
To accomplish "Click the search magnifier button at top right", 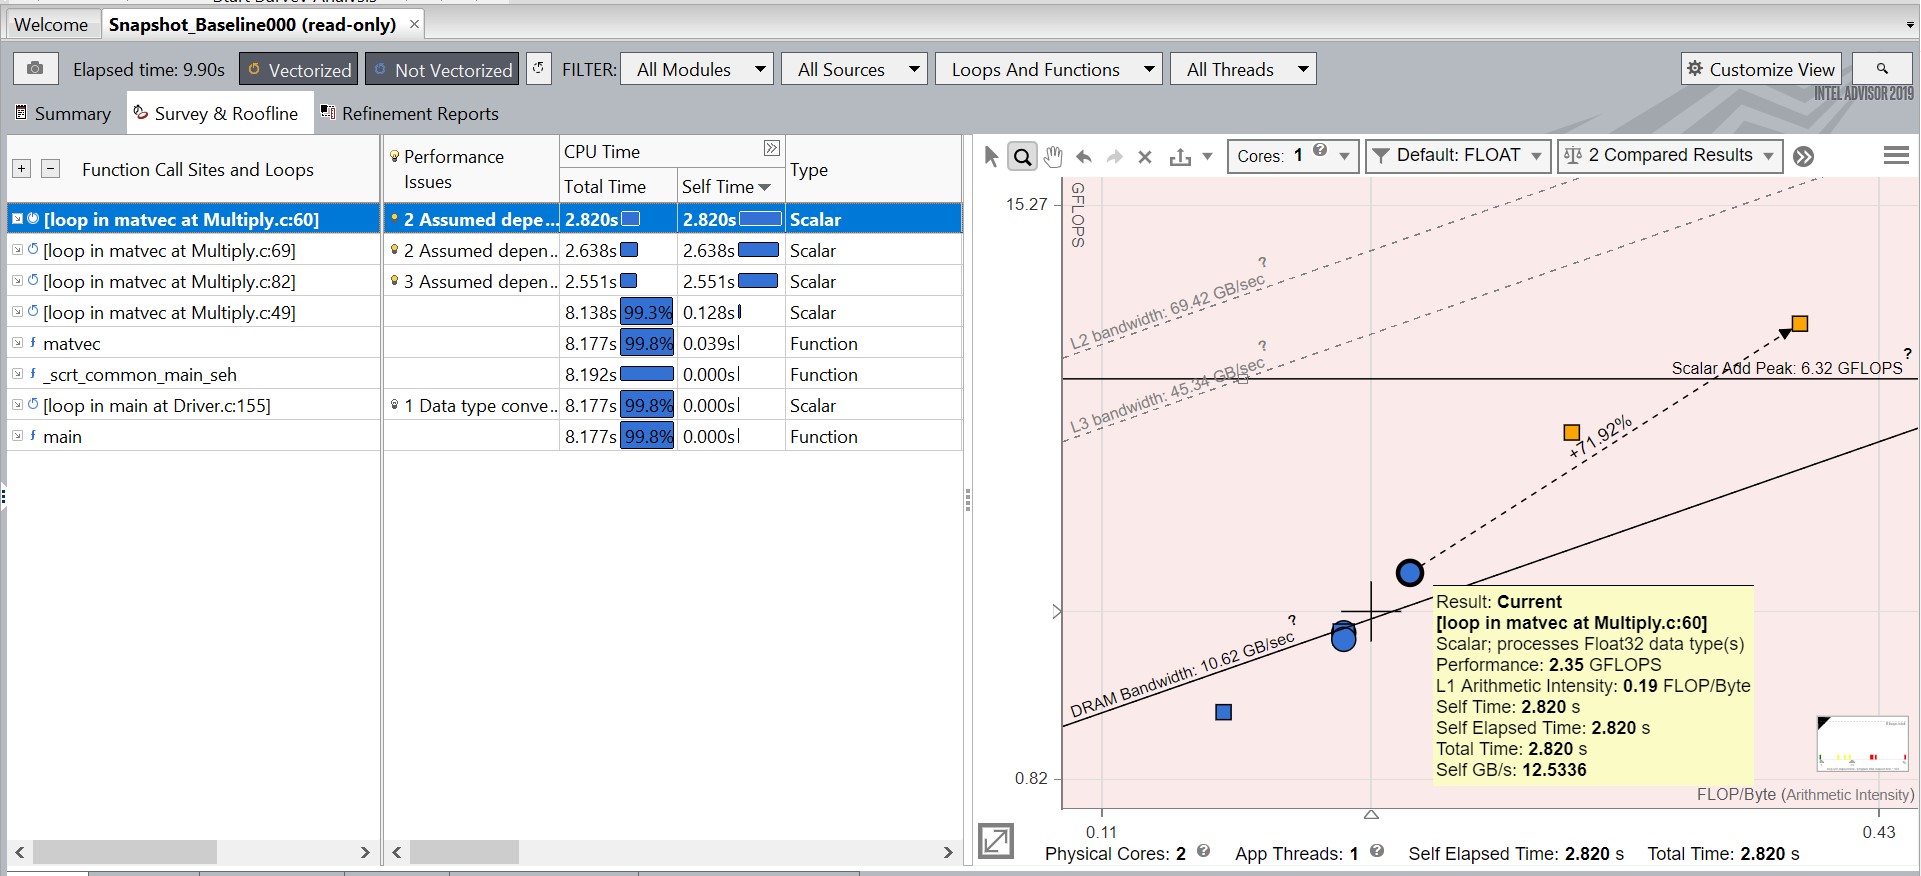I will (1881, 69).
